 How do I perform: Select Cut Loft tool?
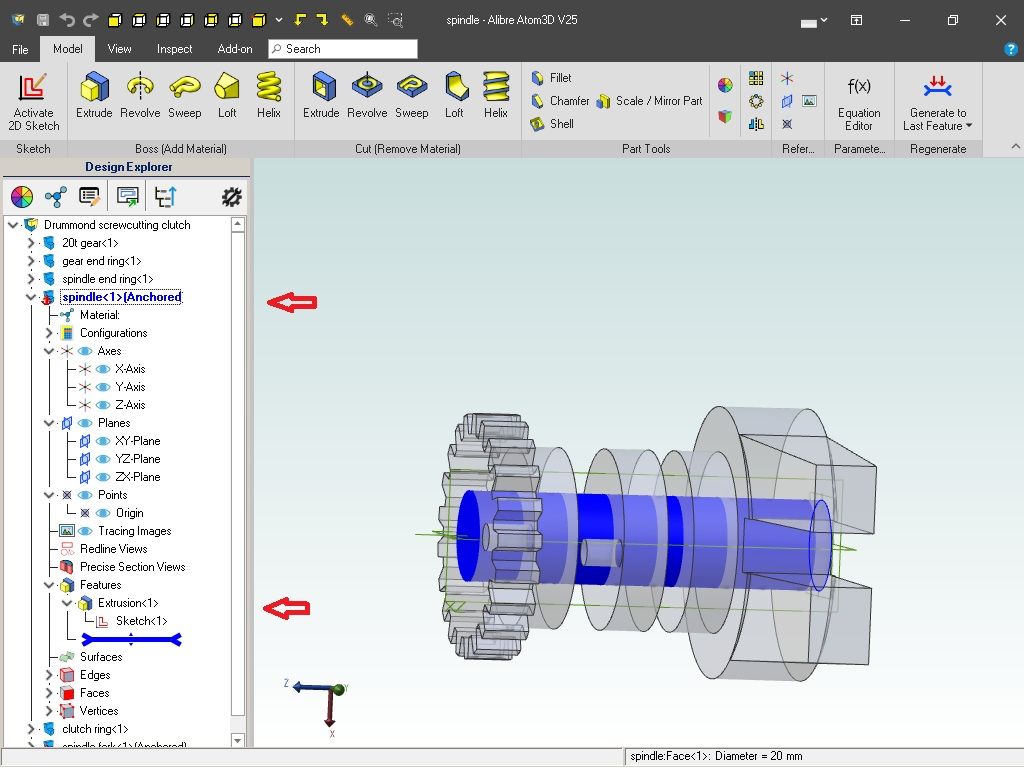tap(454, 95)
